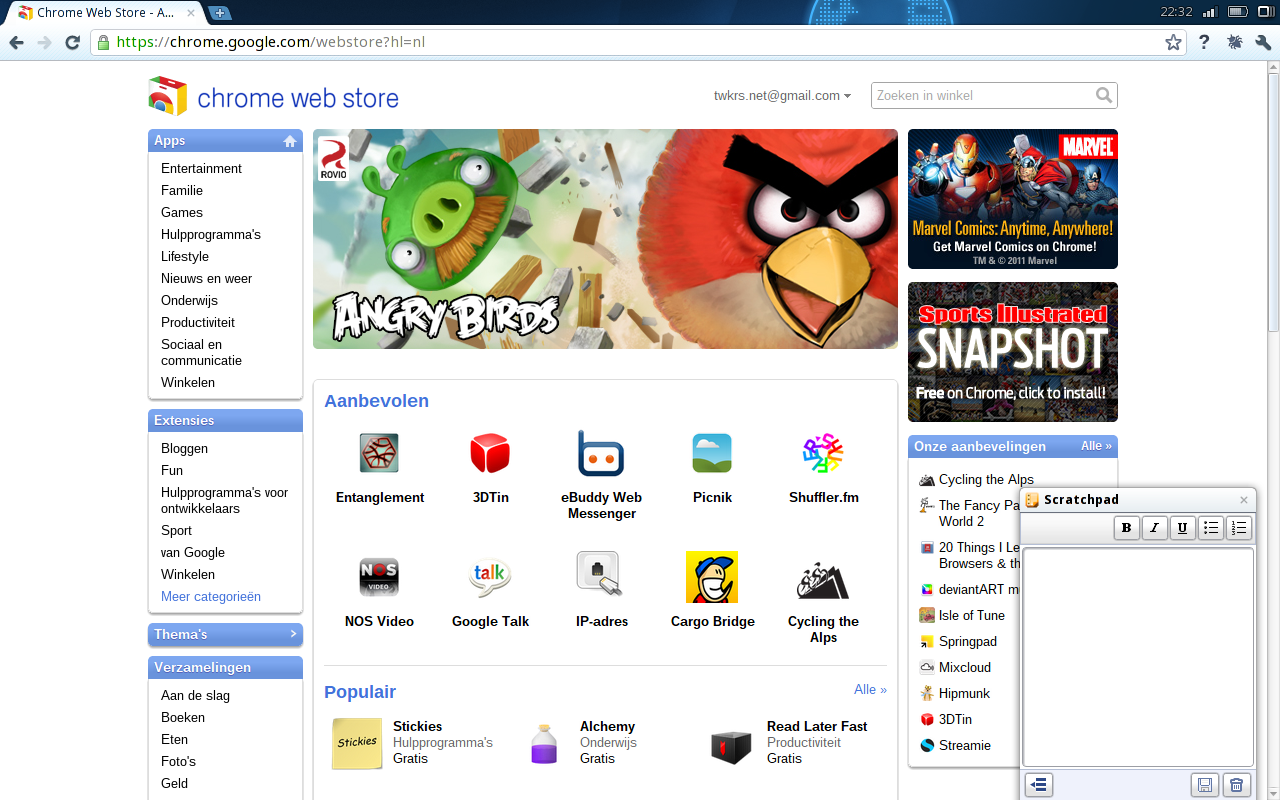This screenshot has width=1280, height=800.
Task: Choose the Productiviteit apps category
Action: [x=198, y=322]
